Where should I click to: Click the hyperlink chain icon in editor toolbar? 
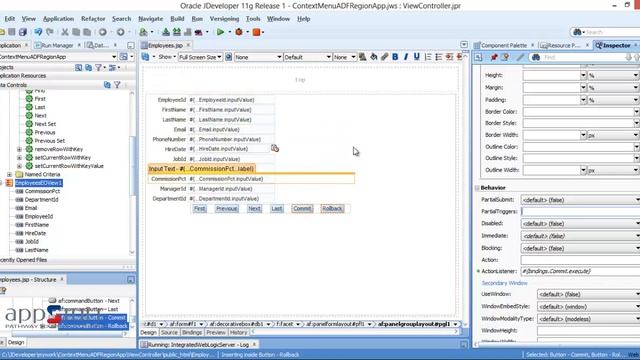click(x=384, y=57)
